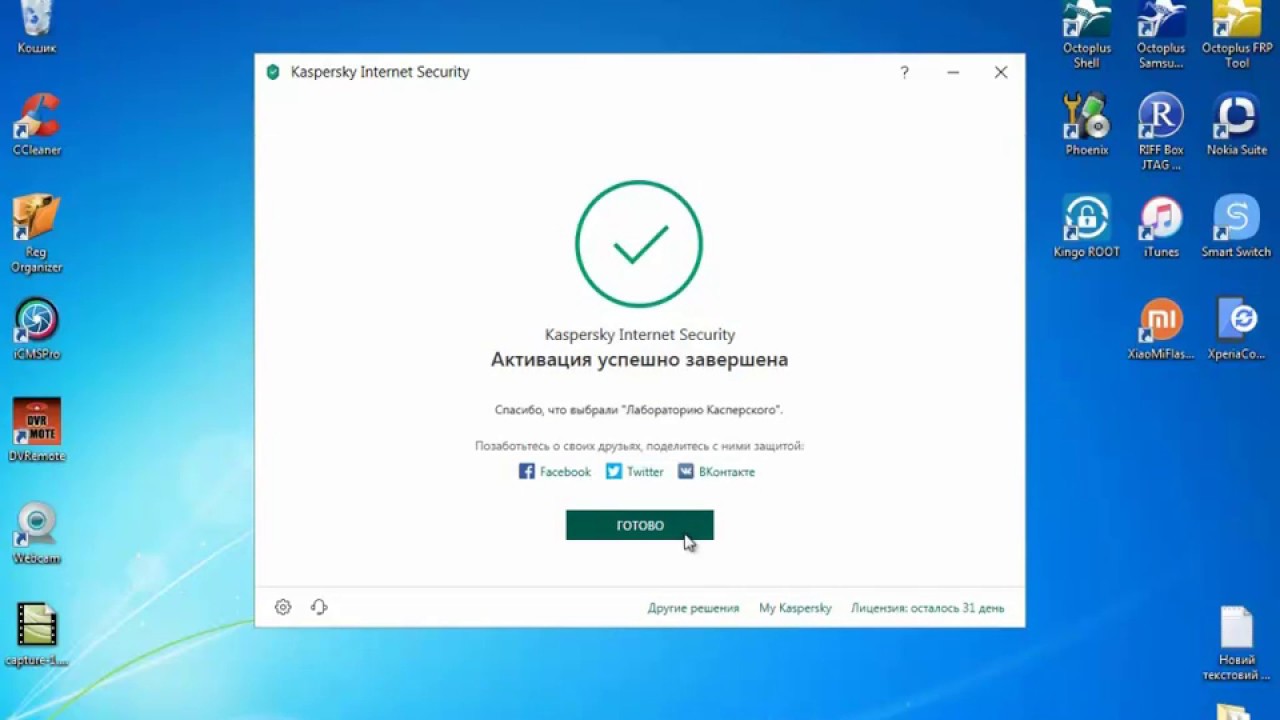Select the Octoplus Shell desktop icon
The image size is (1280, 720).
coord(1087,35)
